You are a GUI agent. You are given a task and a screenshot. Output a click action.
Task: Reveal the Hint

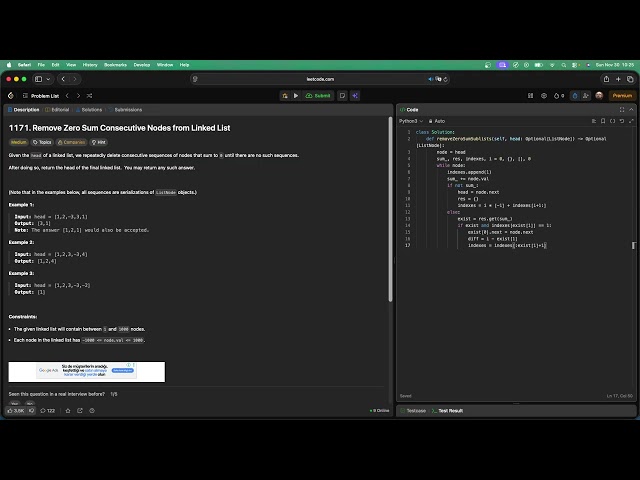(98, 142)
